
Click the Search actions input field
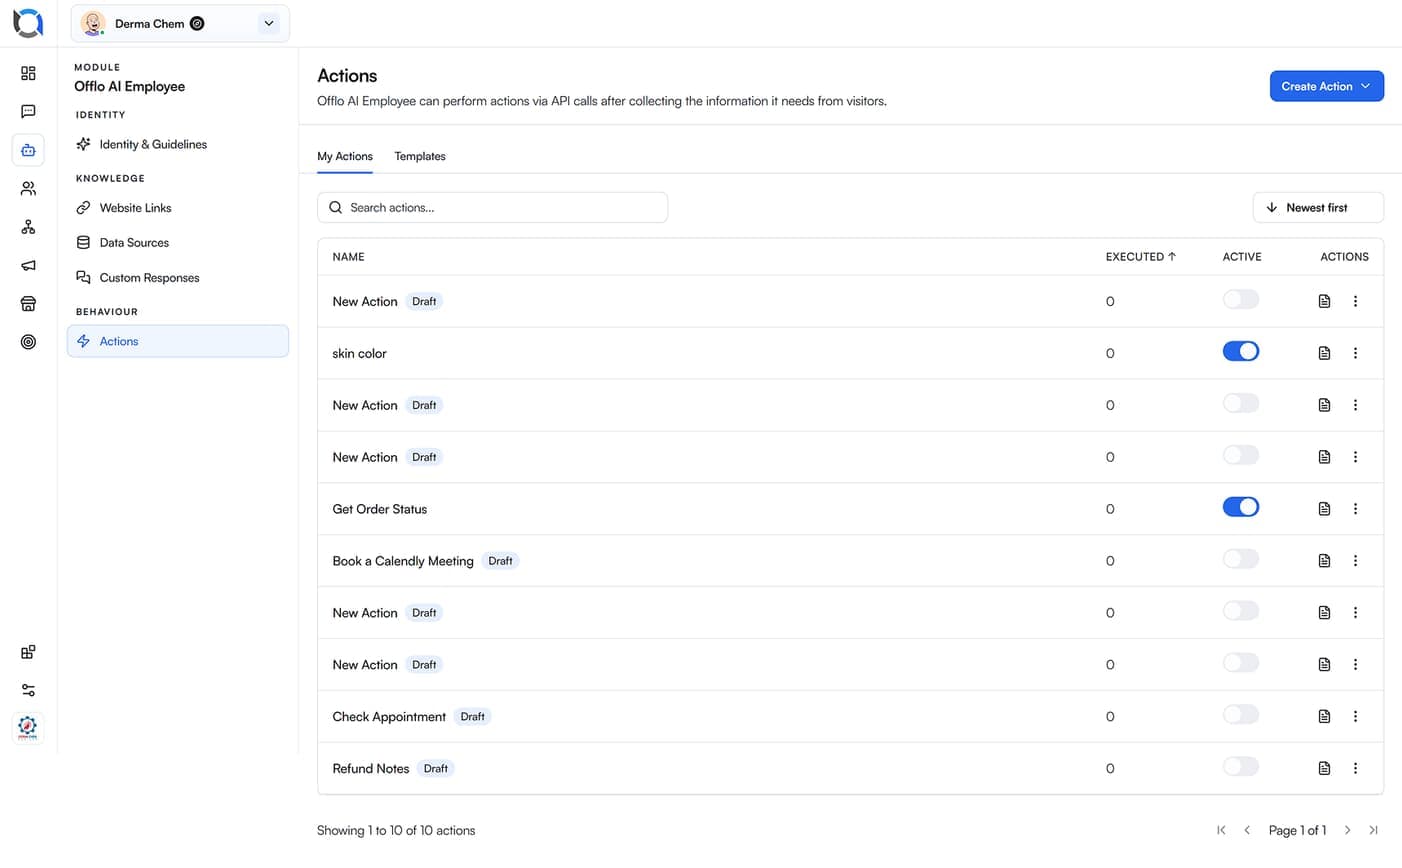click(x=492, y=207)
